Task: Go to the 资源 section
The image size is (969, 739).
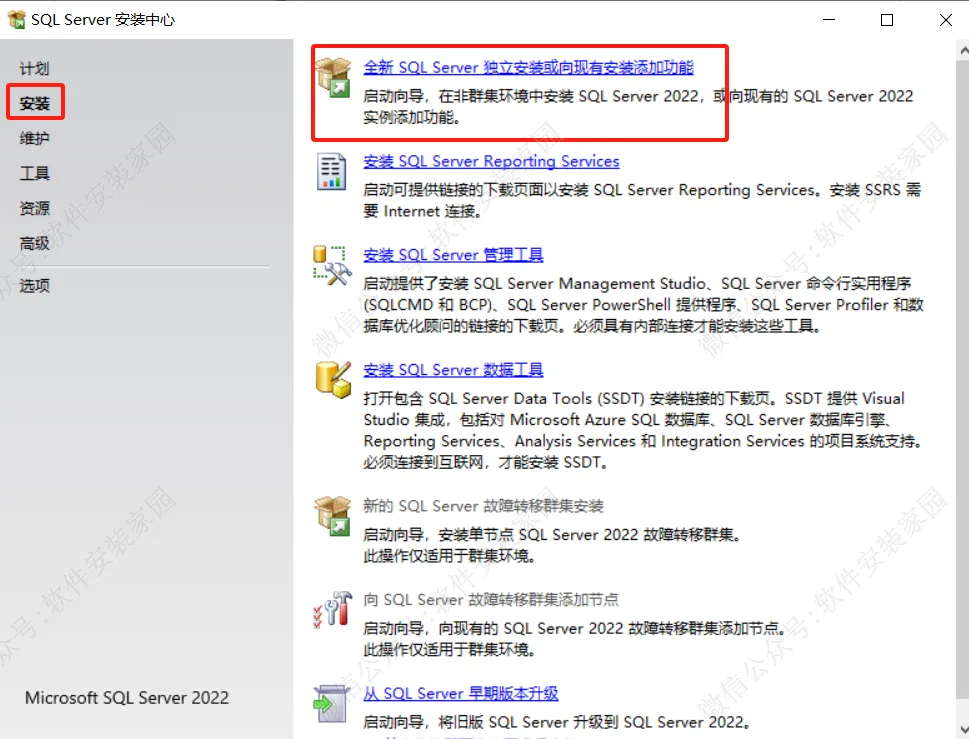Action: click(35, 208)
